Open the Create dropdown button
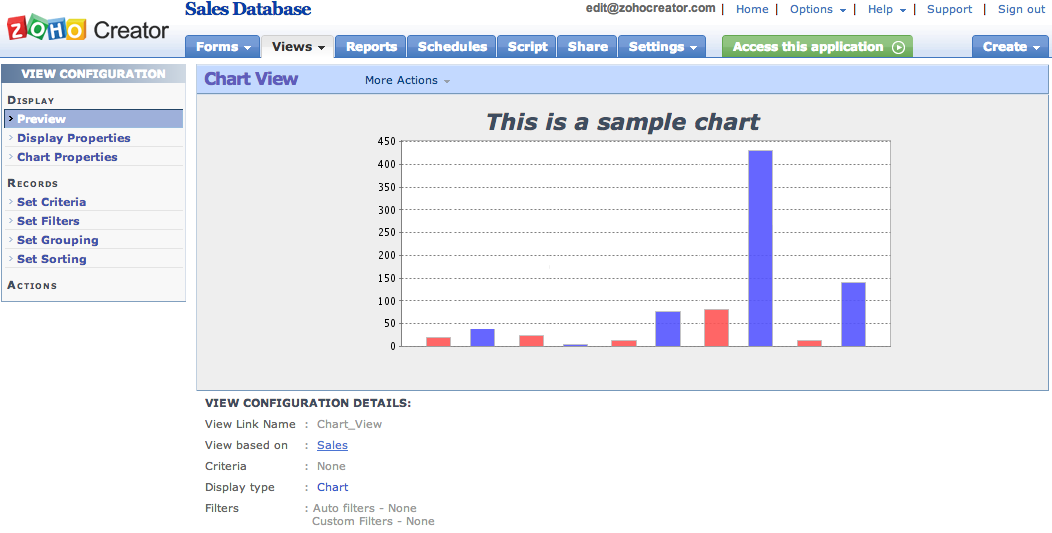The image size is (1052, 533). pos(1010,46)
